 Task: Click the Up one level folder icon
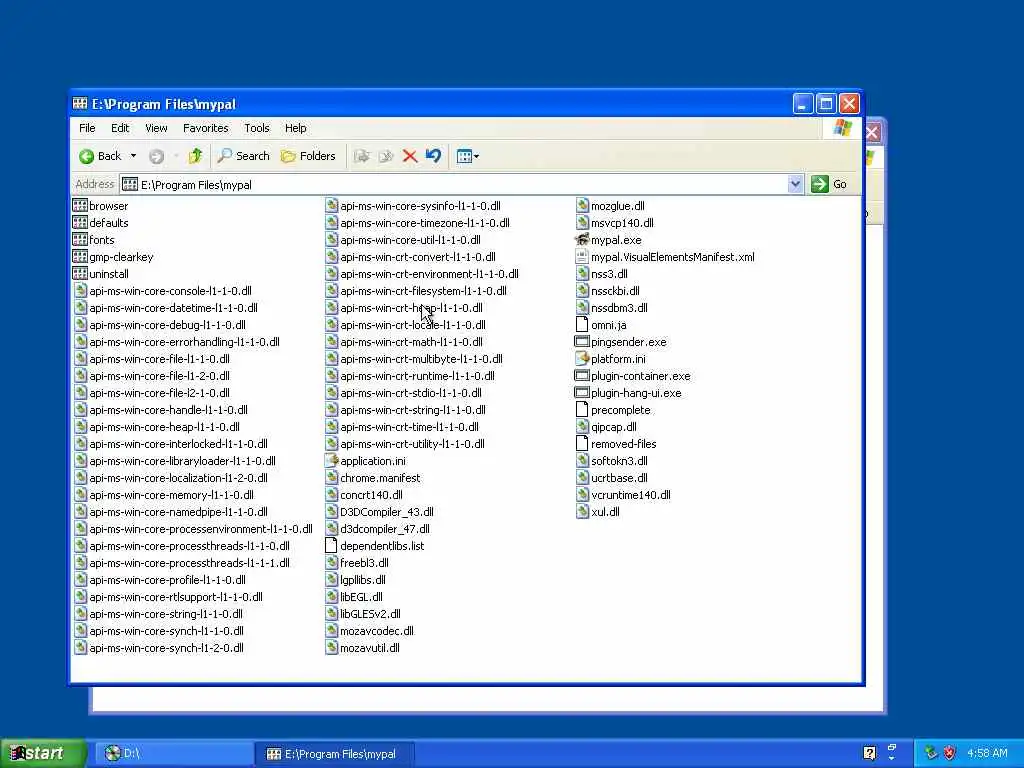click(x=195, y=156)
